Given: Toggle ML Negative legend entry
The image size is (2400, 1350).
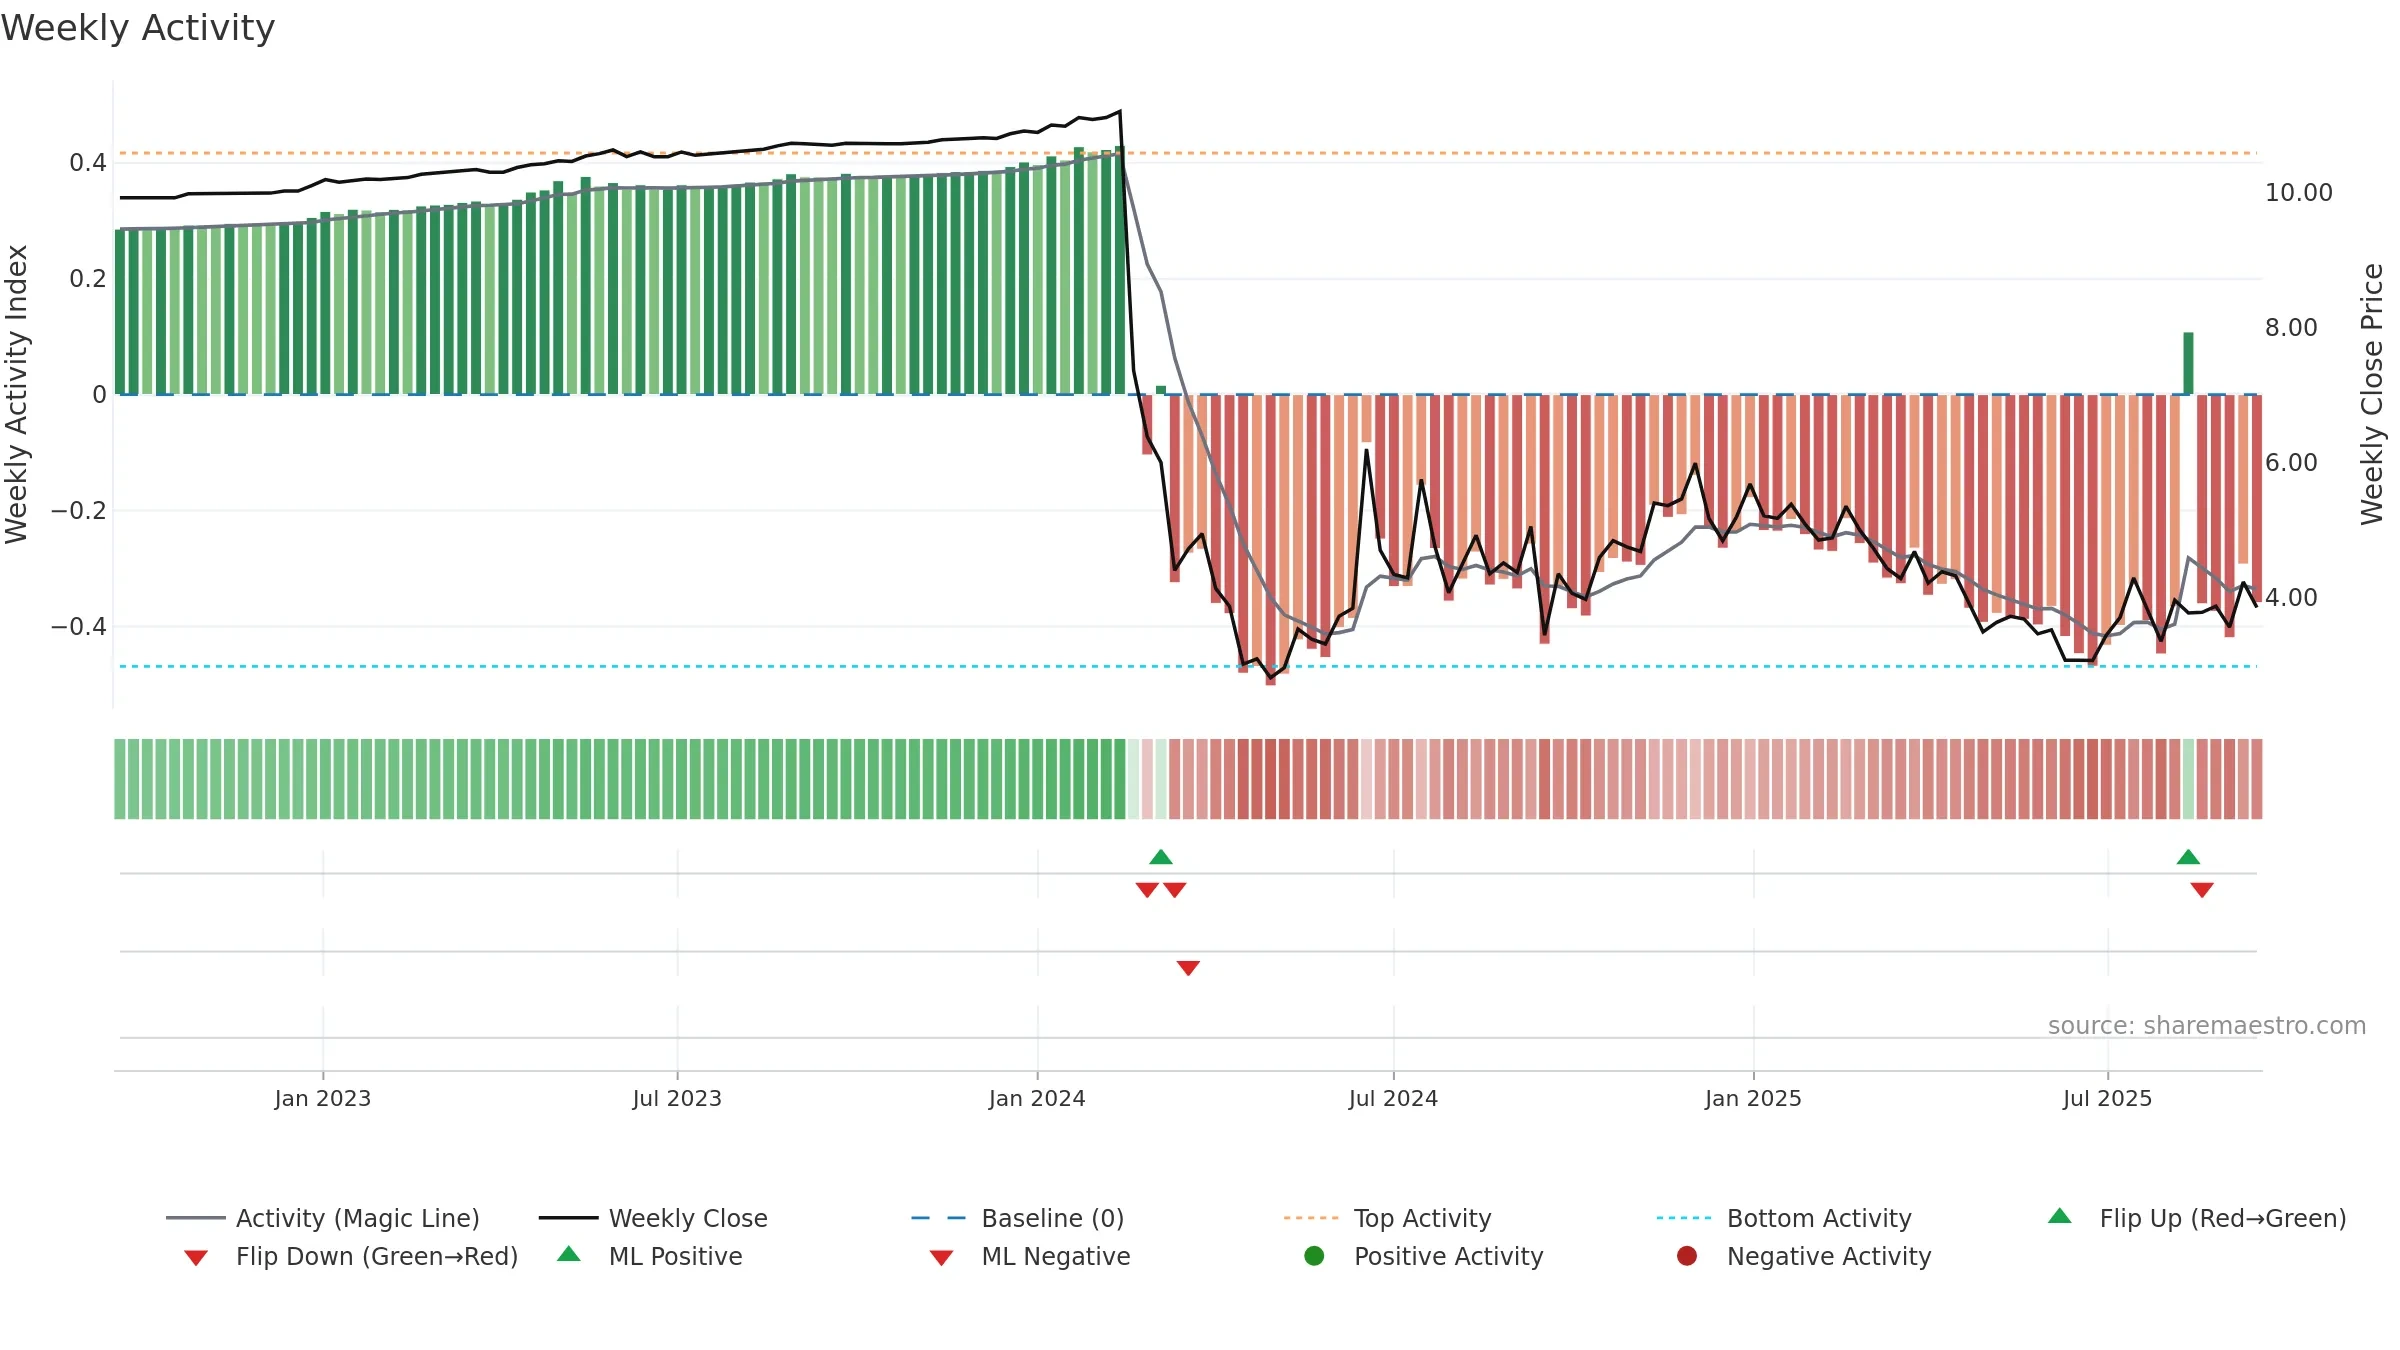Looking at the screenshot, I should tap(1030, 1256).
